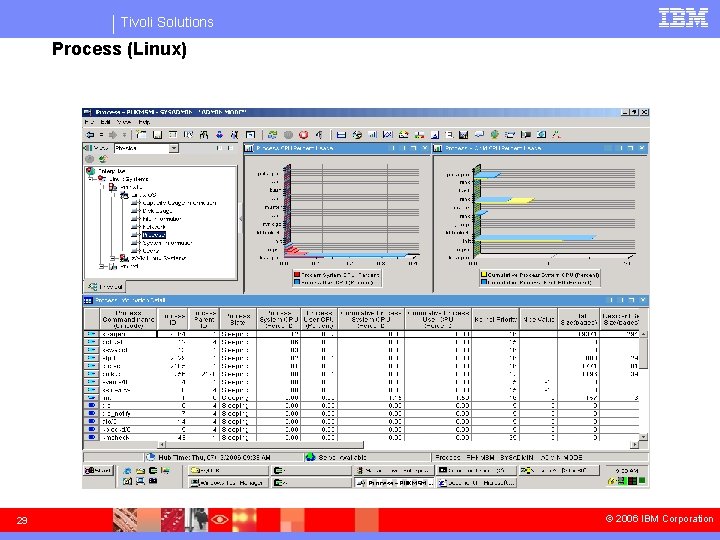Select the Browser view toolbar icon
The width and height of the screenshot is (720, 540).
point(541,135)
